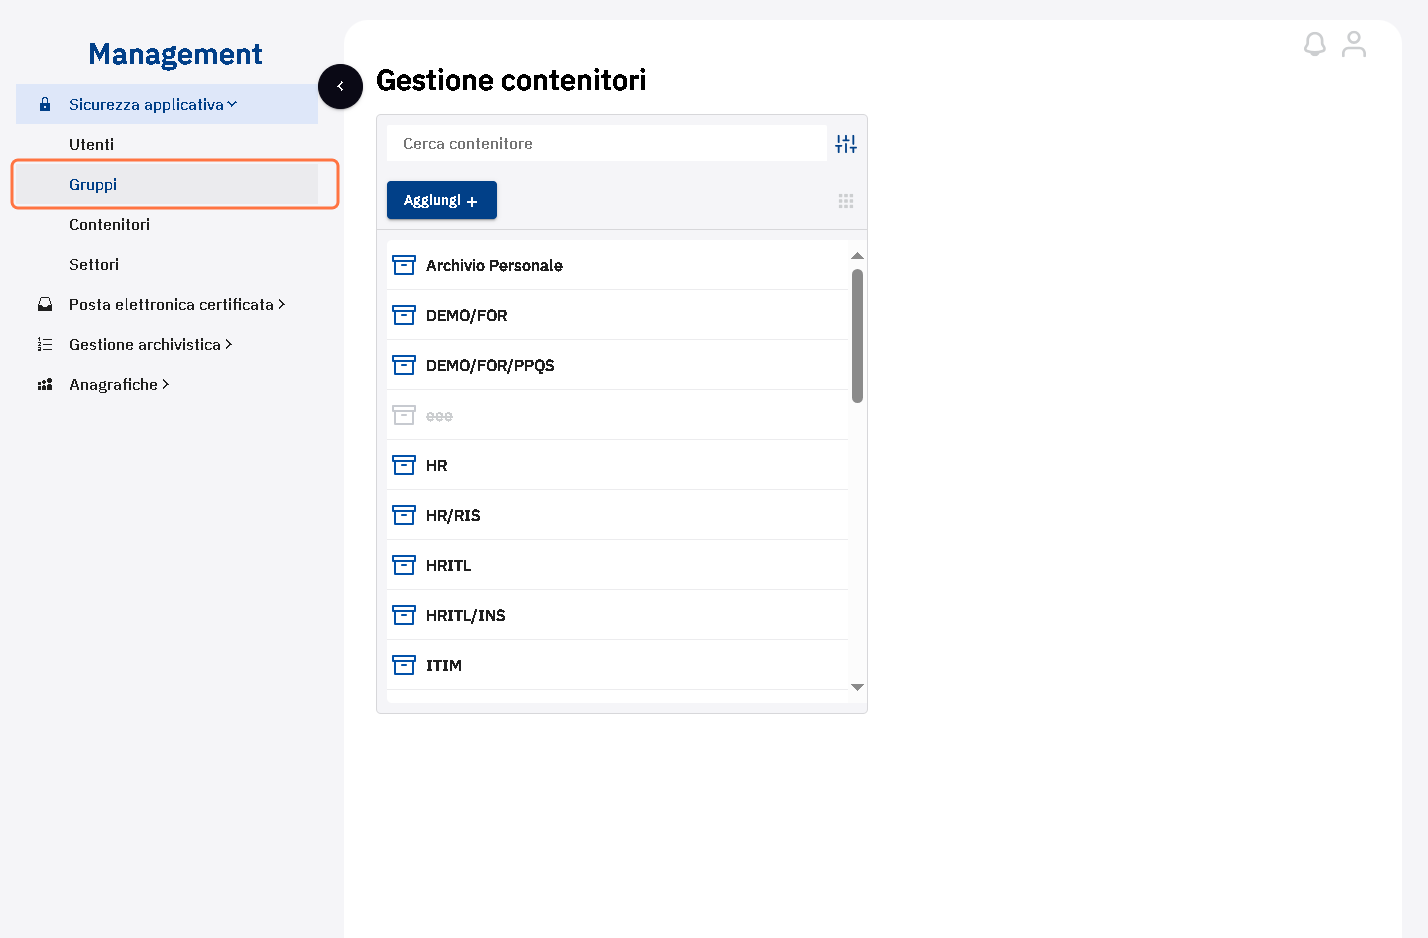Viewport: 1428px width, 938px height.
Task: Open the search filter settings icon
Action: point(846,144)
